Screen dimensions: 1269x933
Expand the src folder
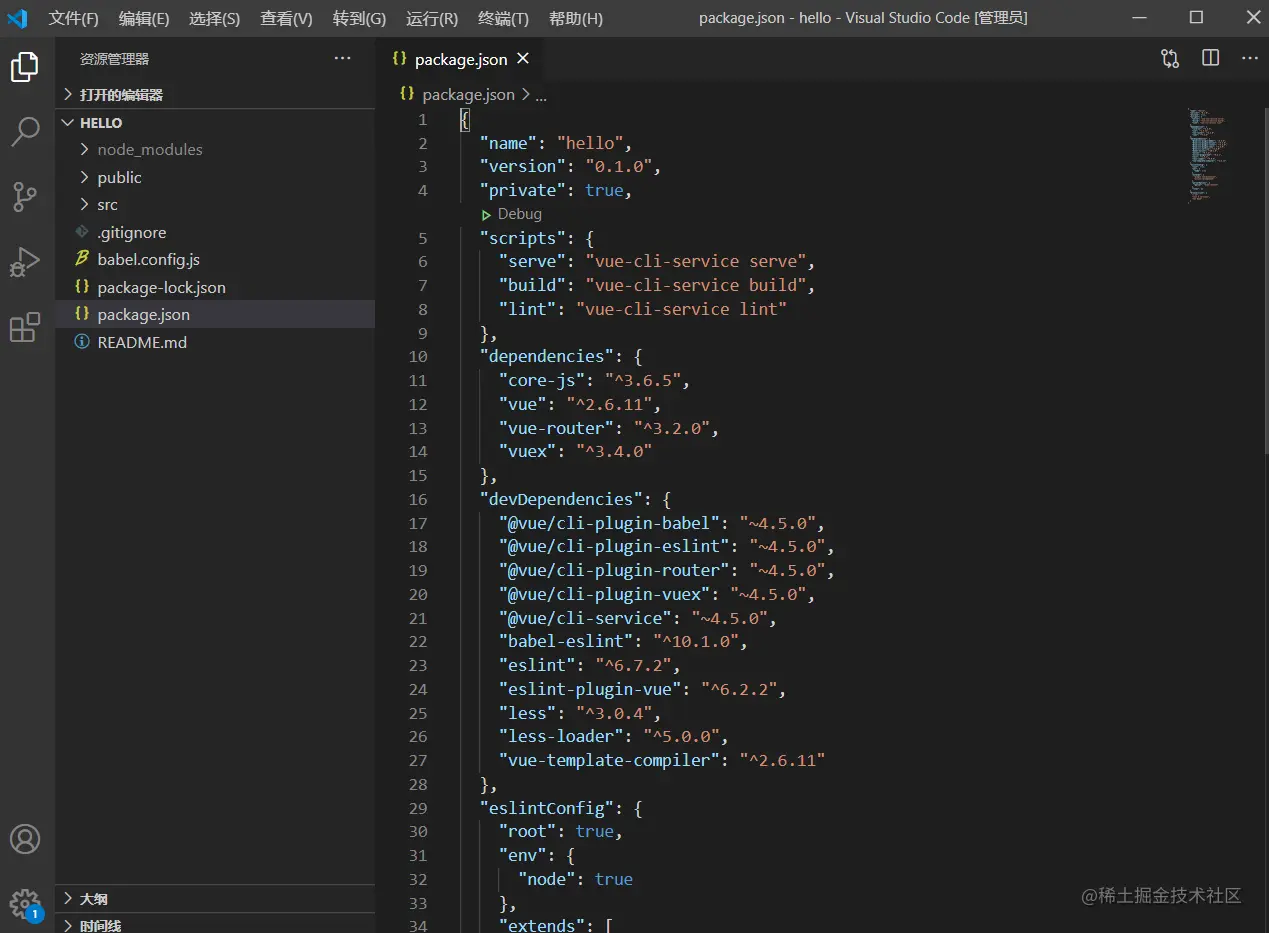tap(215, 205)
